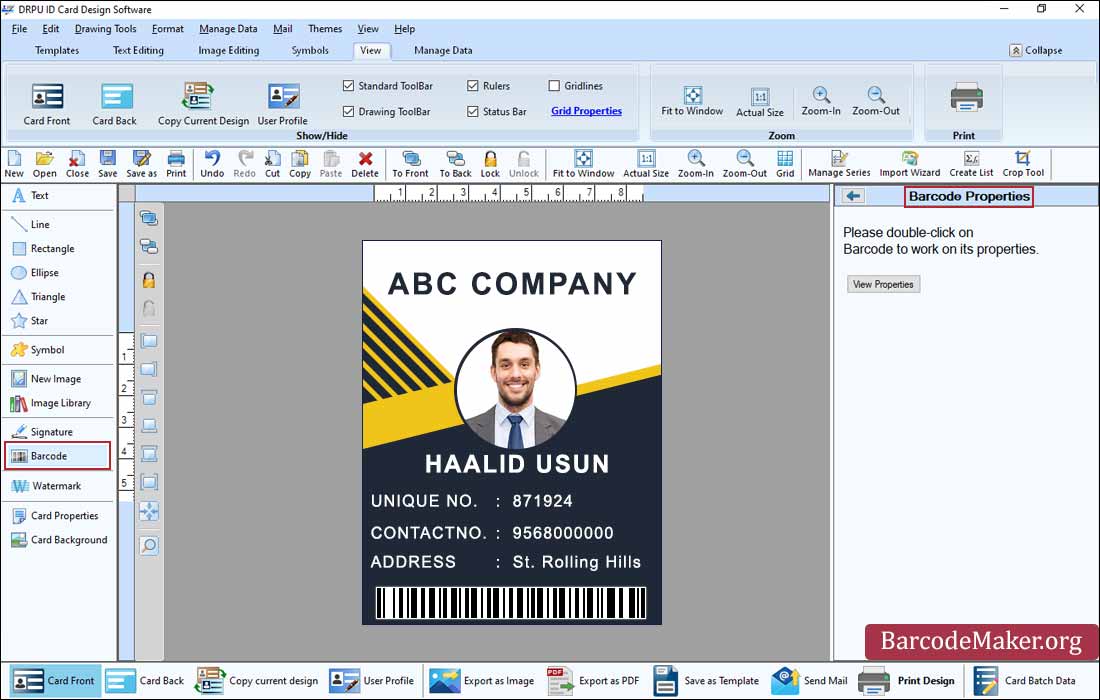
Task: Open the File menu
Action: (x=20, y=29)
